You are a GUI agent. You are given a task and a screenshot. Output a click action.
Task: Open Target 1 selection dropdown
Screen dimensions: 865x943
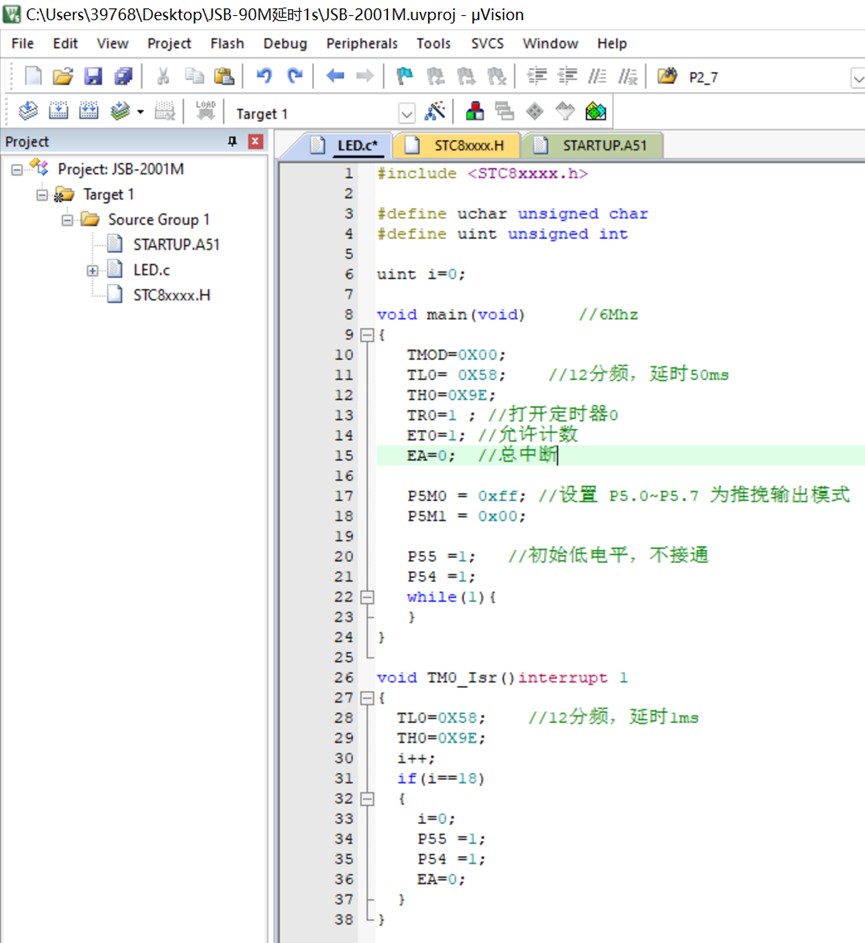[x=407, y=113]
